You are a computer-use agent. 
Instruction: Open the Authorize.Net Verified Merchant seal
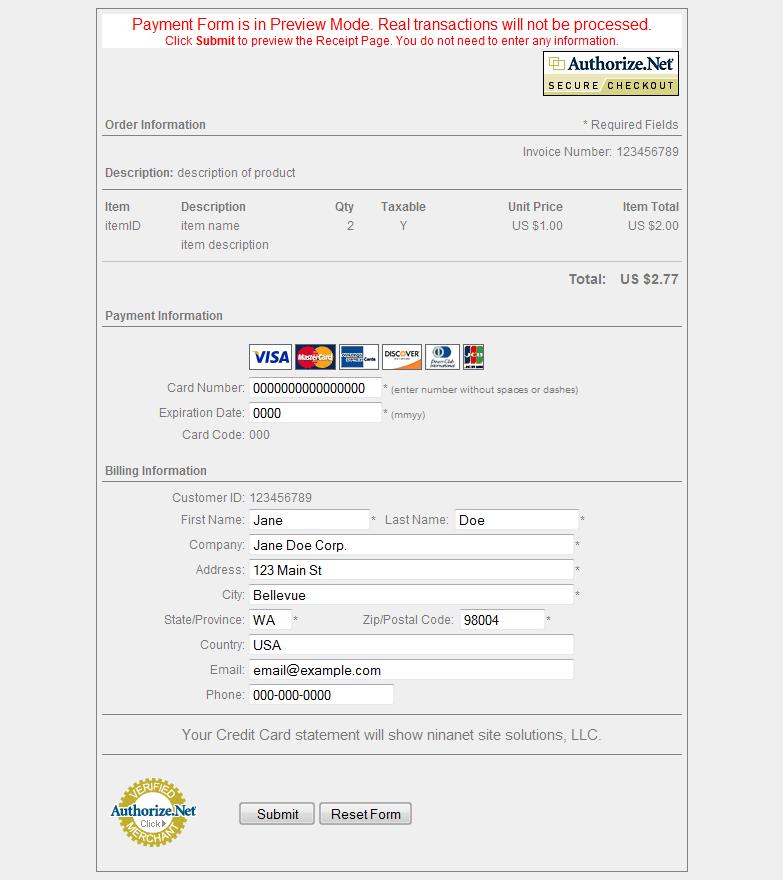point(153,812)
